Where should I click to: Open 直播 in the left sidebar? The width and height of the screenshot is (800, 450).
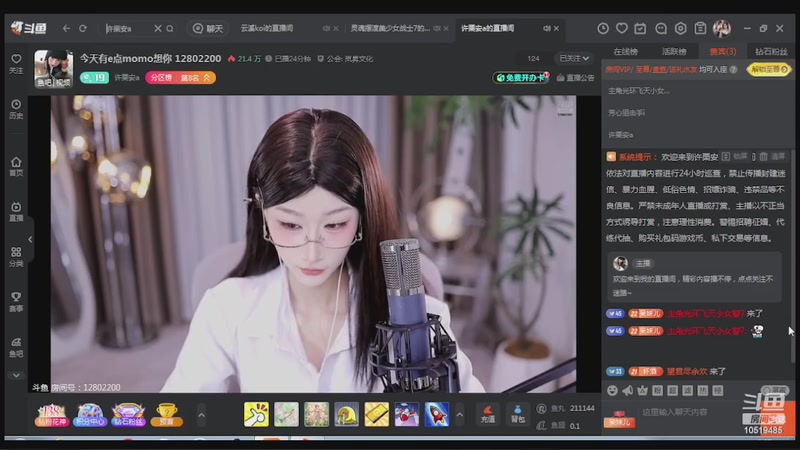[16, 212]
